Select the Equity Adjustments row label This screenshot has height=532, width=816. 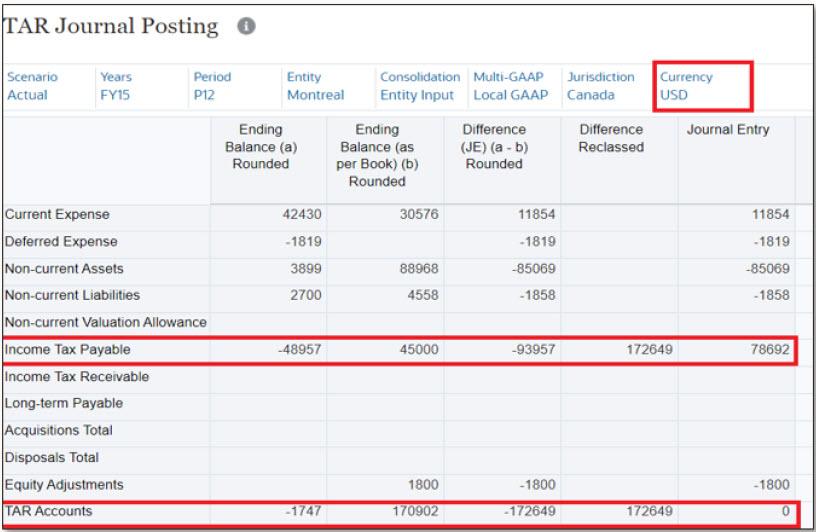[64, 485]
